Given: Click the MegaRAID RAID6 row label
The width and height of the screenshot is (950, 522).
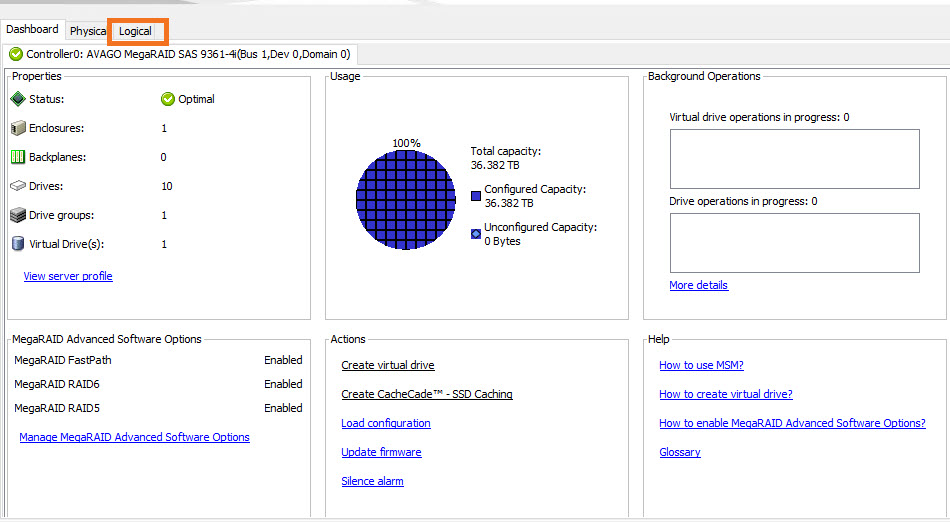Looking at the screenshot, I should [x=56, y=385].
